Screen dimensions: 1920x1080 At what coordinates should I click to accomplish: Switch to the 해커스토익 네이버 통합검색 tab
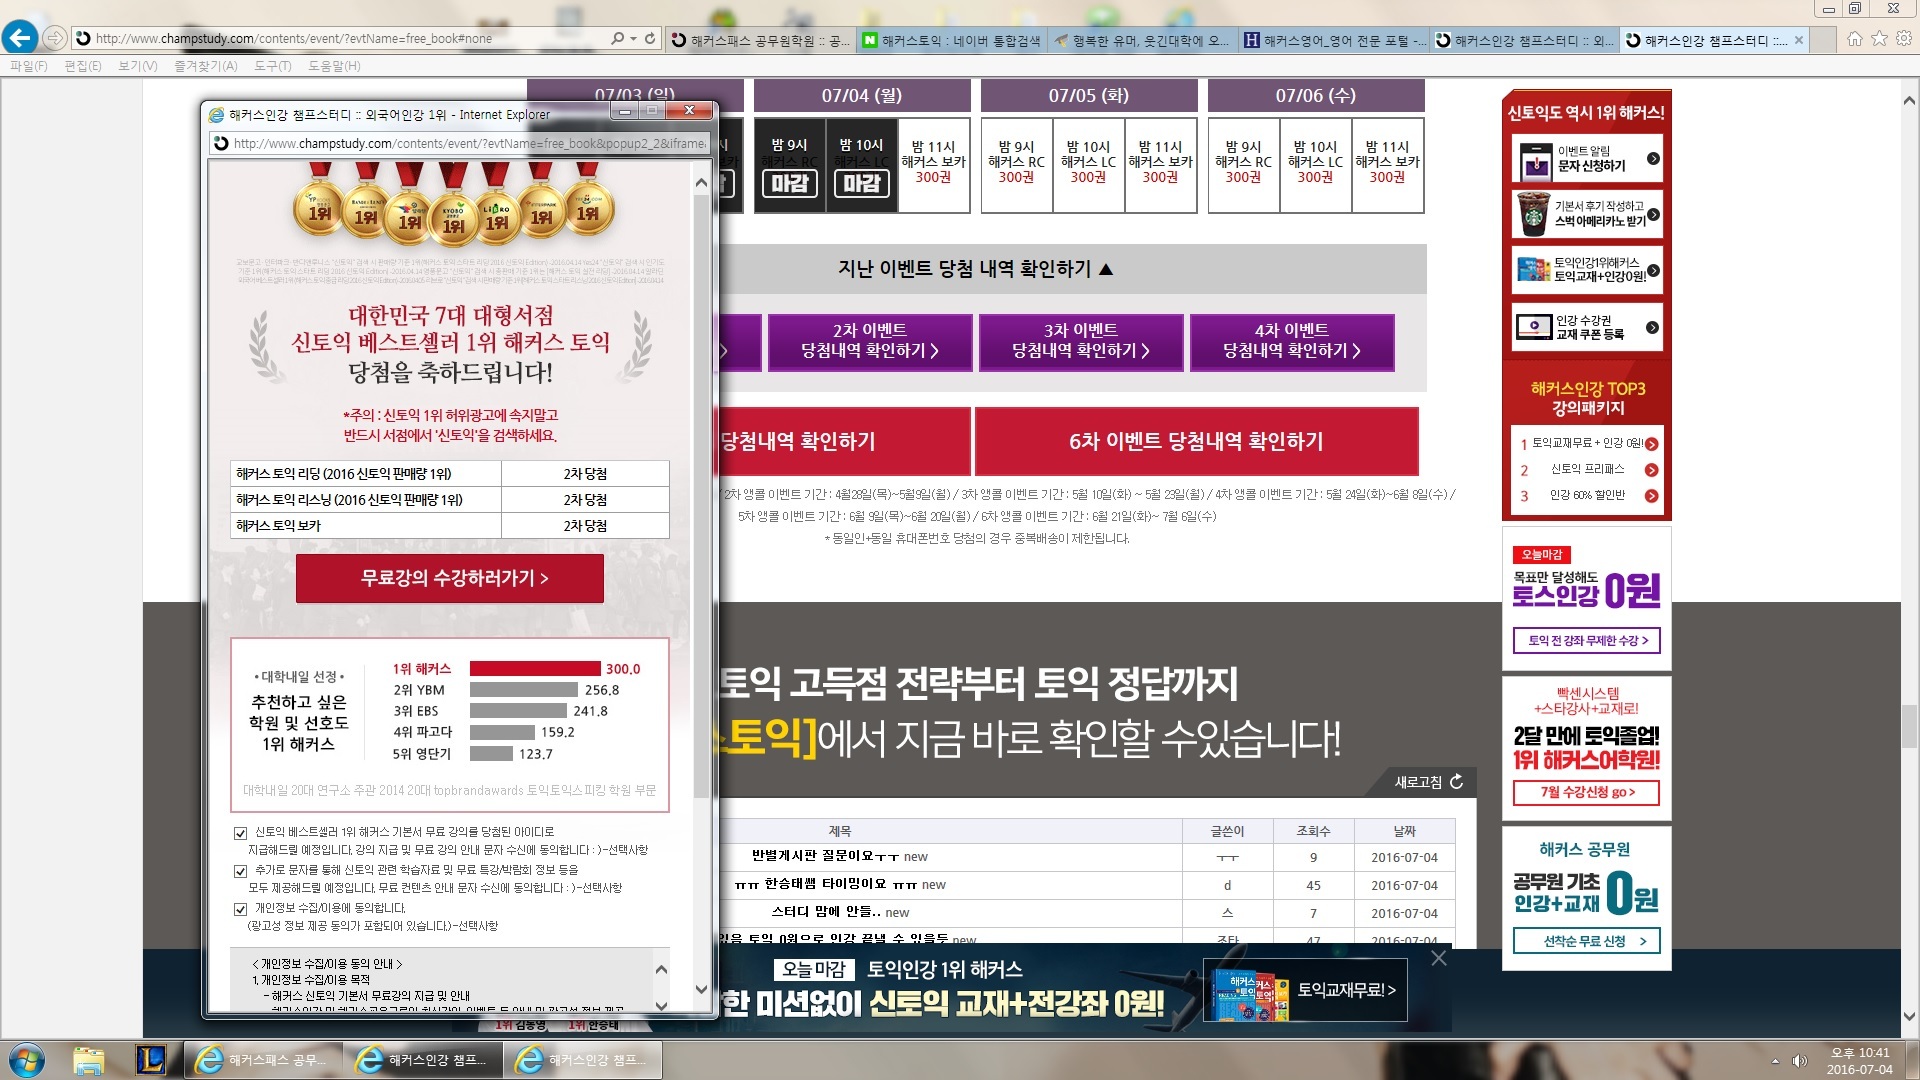(951, 40)
